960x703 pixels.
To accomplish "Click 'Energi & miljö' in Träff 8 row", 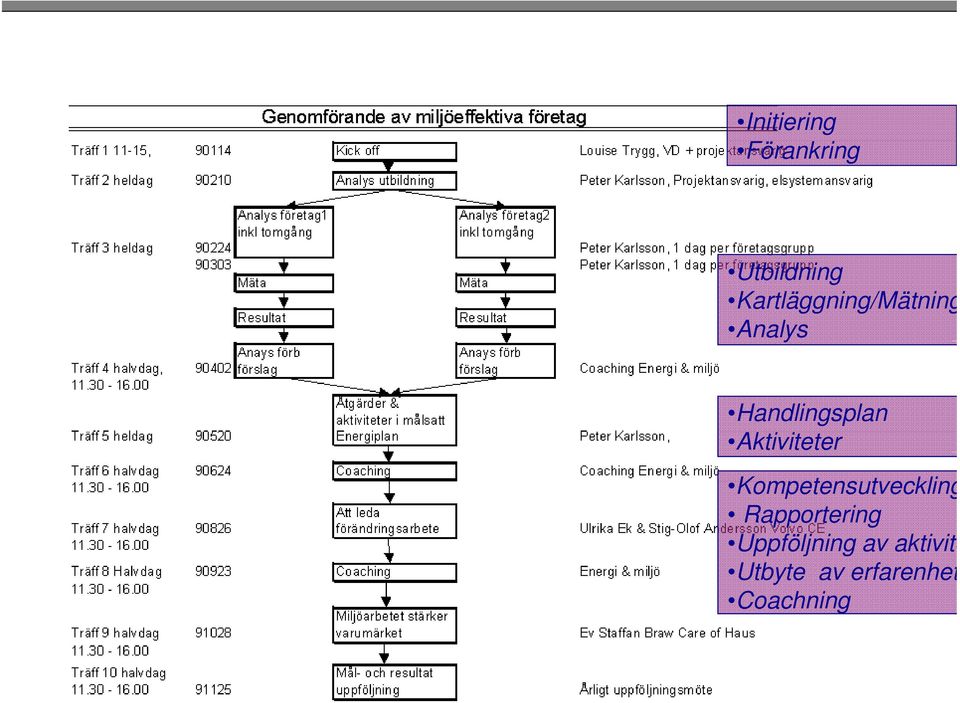I will (620, 571).
